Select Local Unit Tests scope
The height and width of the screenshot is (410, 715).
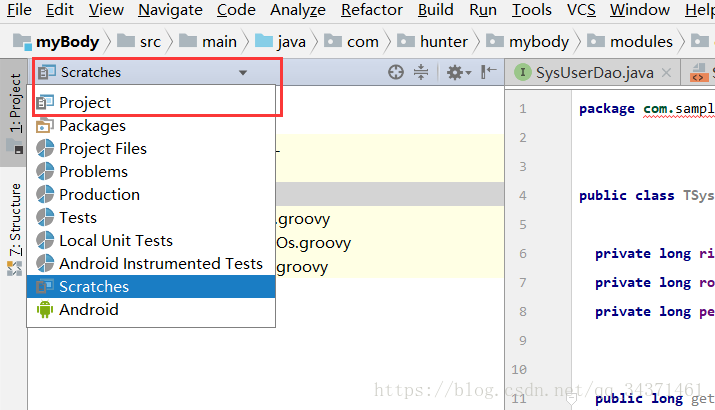pos(115,241)
